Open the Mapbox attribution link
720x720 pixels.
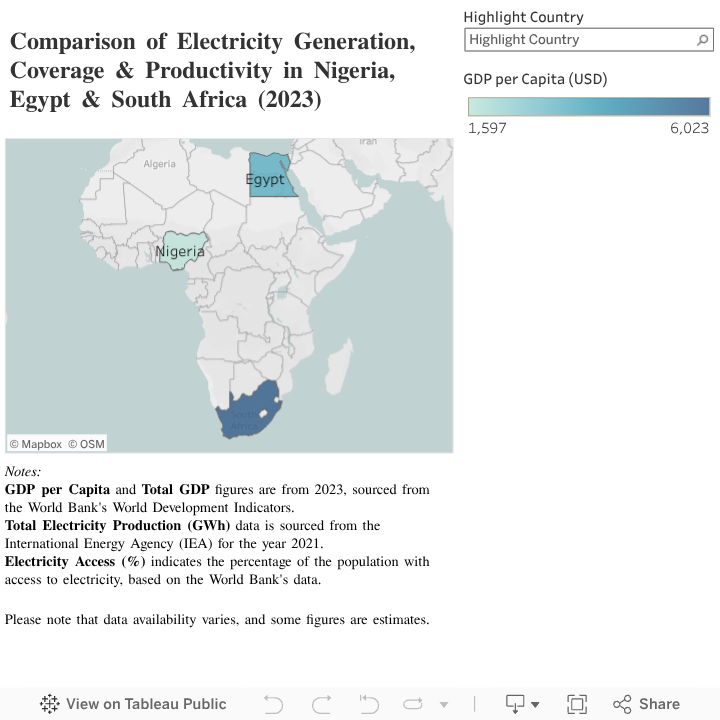[x=36, y=444]
